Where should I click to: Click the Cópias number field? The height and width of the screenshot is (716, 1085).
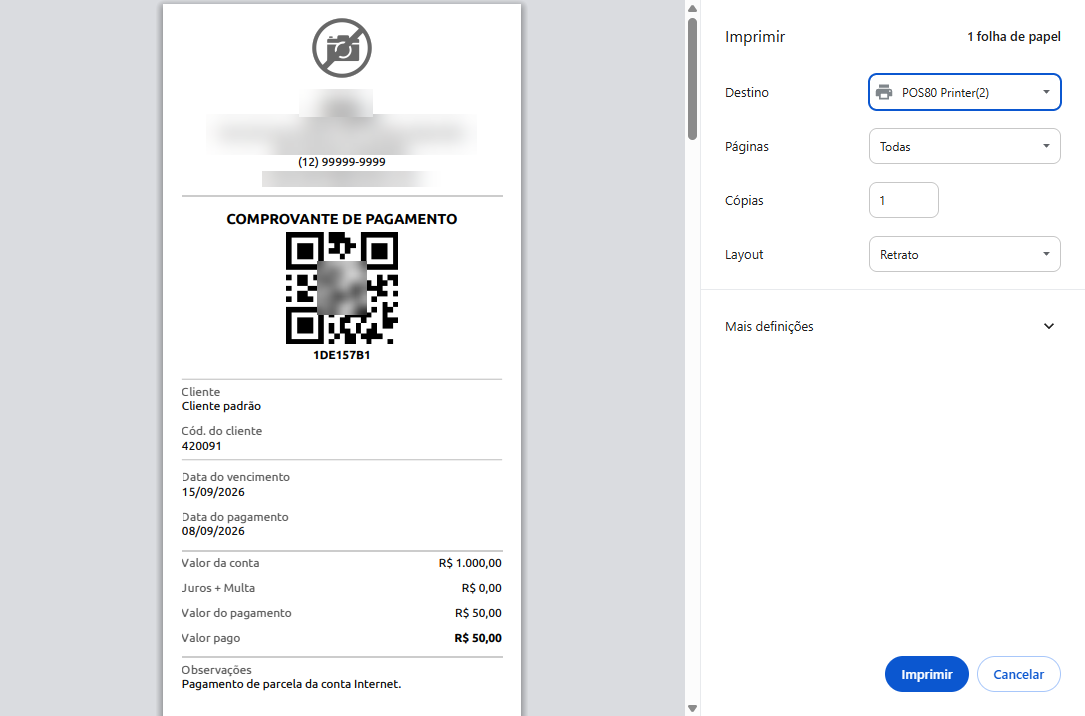pos(903,200)
